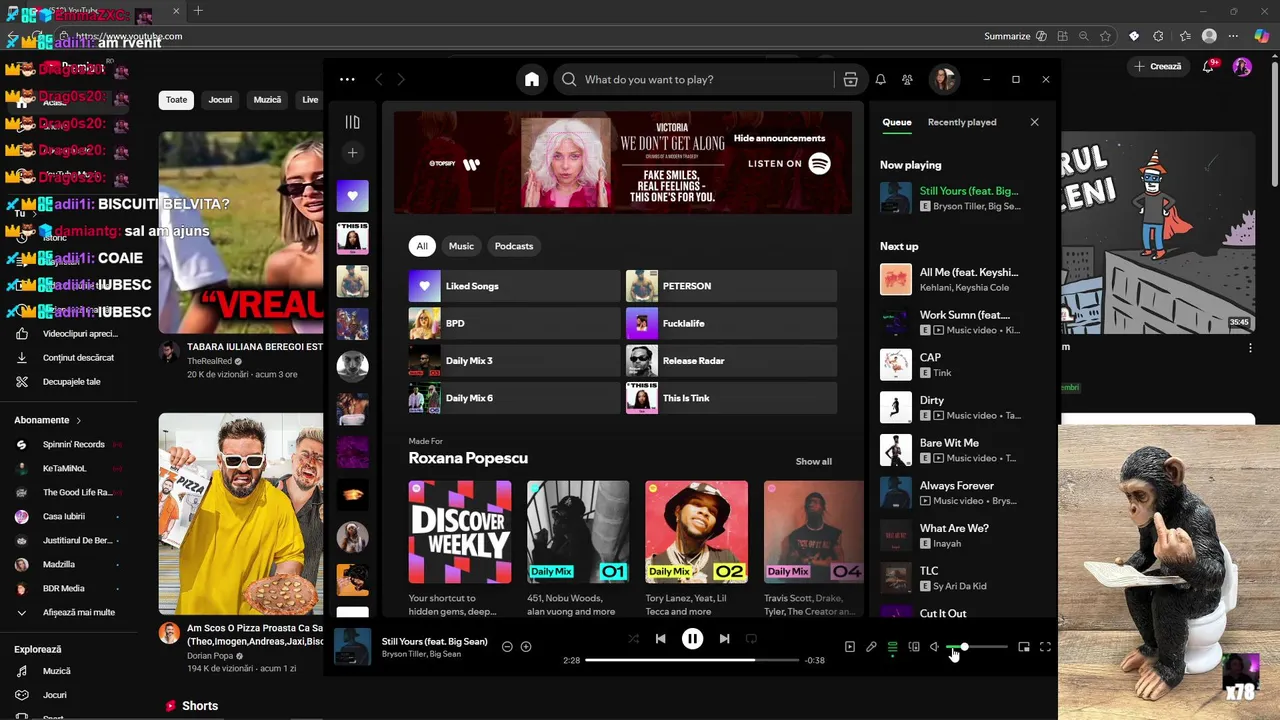Open Friend Activity icon in Spotify
The image size is (1280, 720).
pos(907,79)
